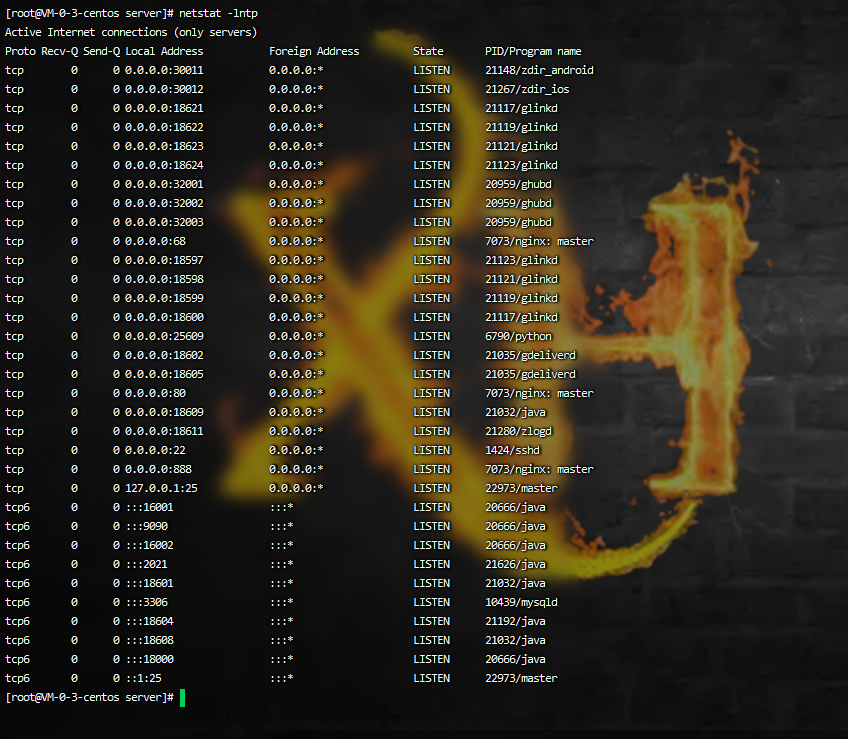Click the :::9090 local address
Image resolution: width=848 pixels, height=739 pixels.
click(x=146, y=526)
